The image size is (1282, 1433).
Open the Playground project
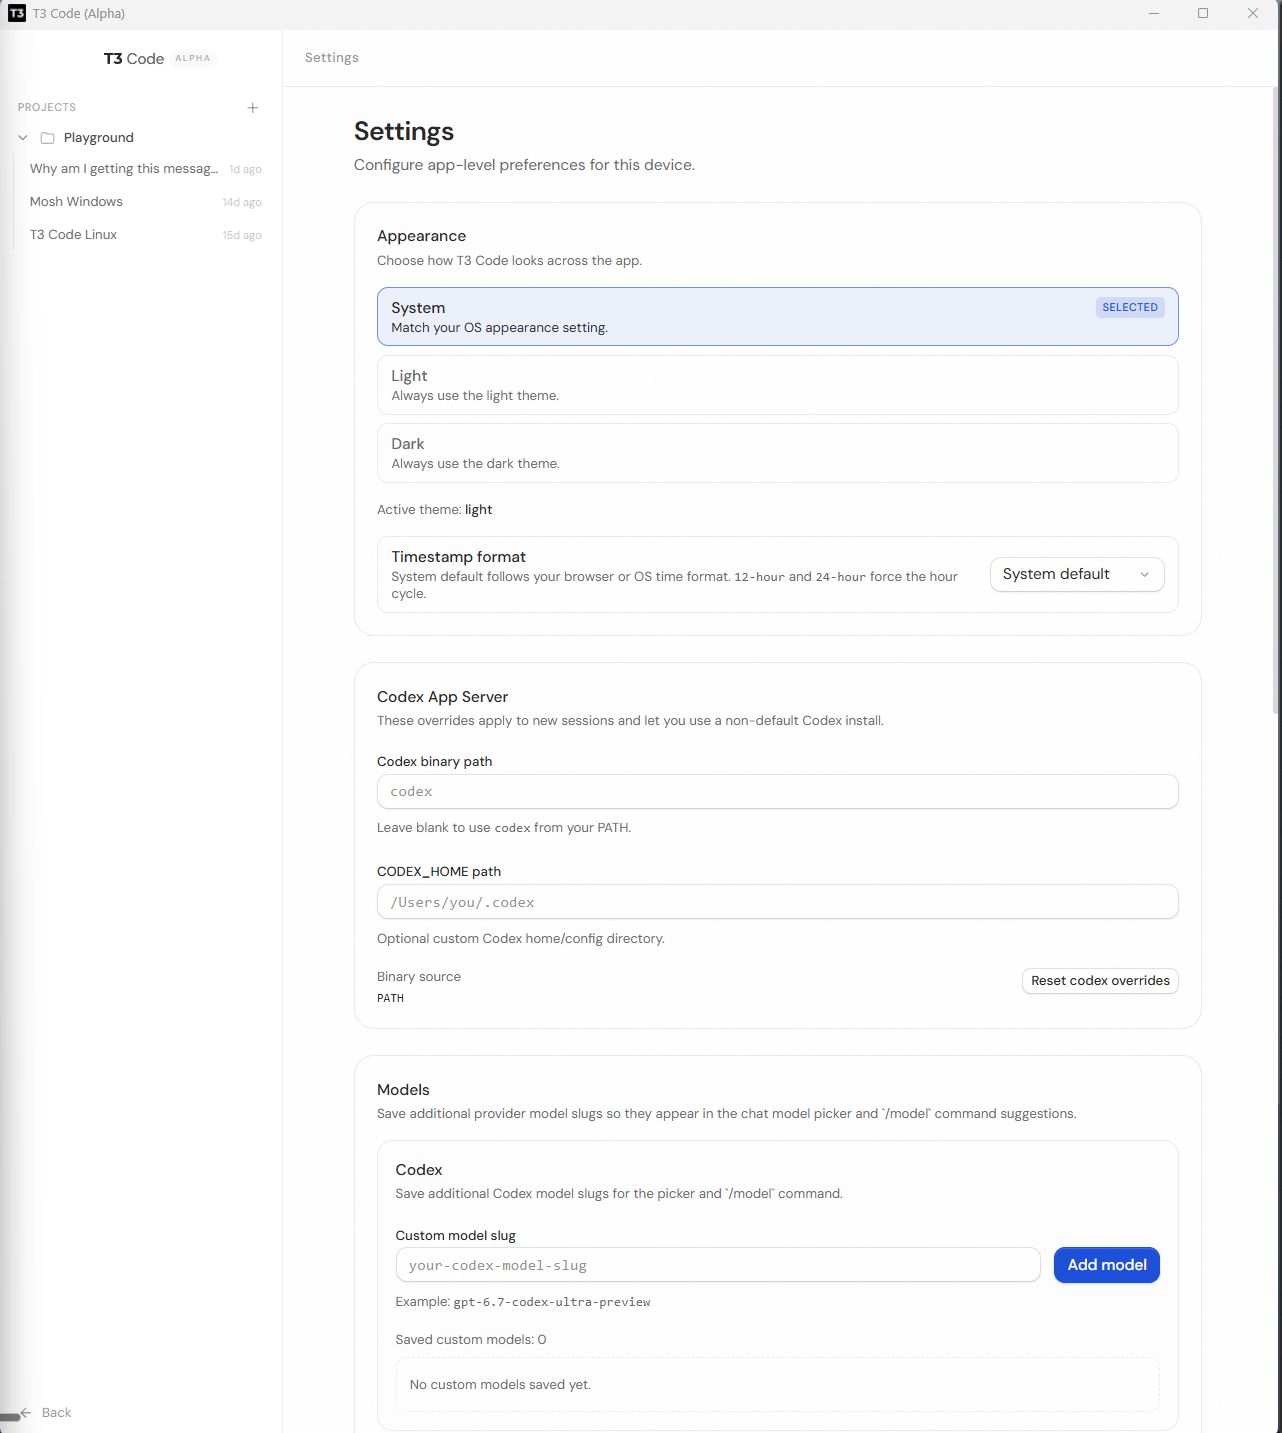point(98,138)
